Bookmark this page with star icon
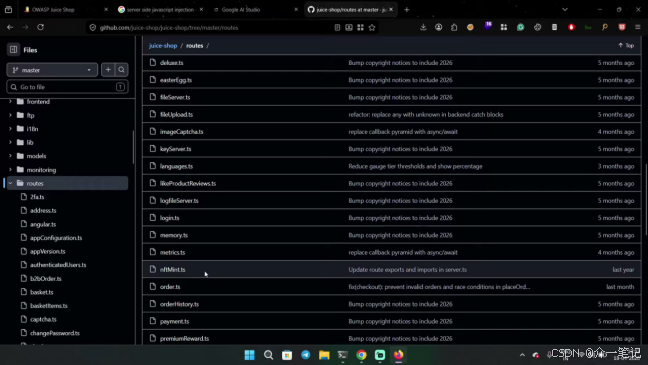The height and width of the screenshot is (365, 648). click(x=372, y=28)
